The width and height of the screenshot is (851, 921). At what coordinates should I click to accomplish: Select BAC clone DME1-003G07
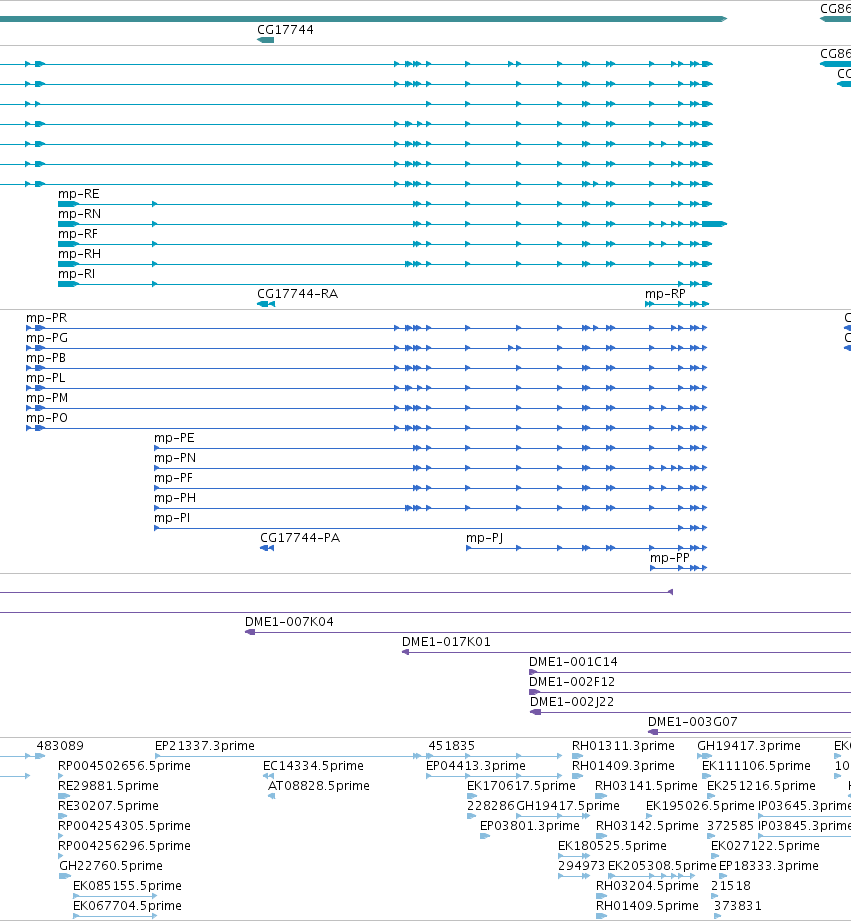[749, 732]
